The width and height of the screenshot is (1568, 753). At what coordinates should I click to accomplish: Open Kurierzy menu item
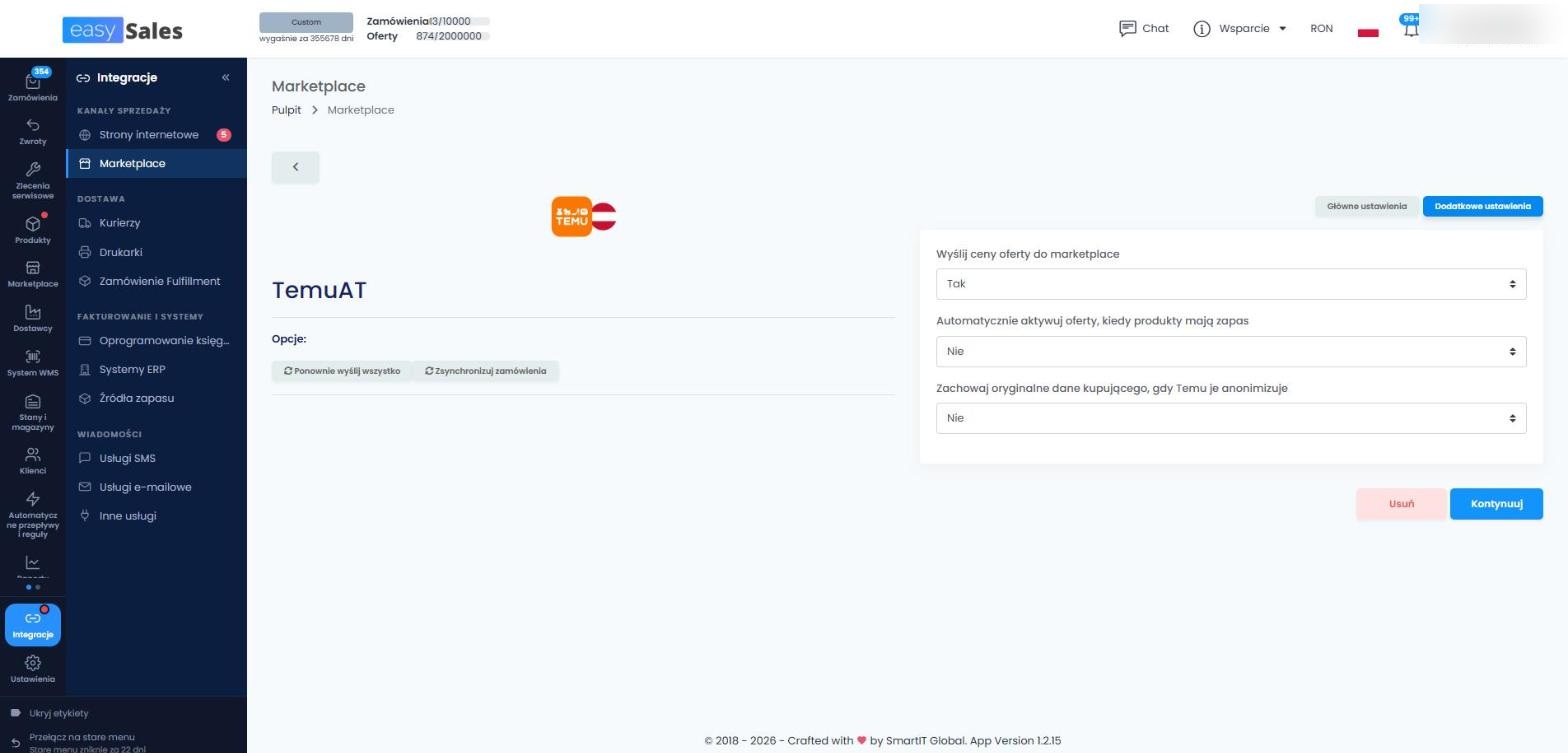click(156, 223)
